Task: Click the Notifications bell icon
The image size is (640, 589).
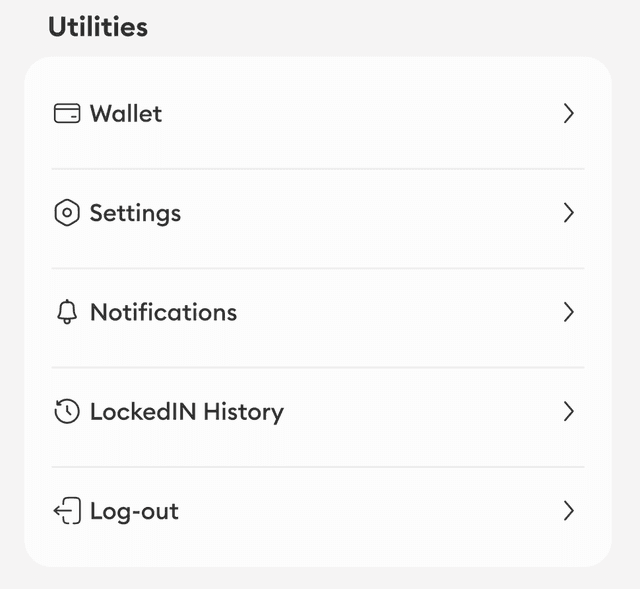Action: (66, 312)
